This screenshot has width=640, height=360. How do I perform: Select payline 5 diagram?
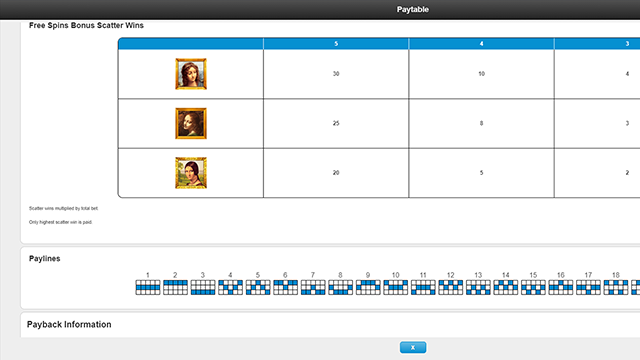(258, 287)
